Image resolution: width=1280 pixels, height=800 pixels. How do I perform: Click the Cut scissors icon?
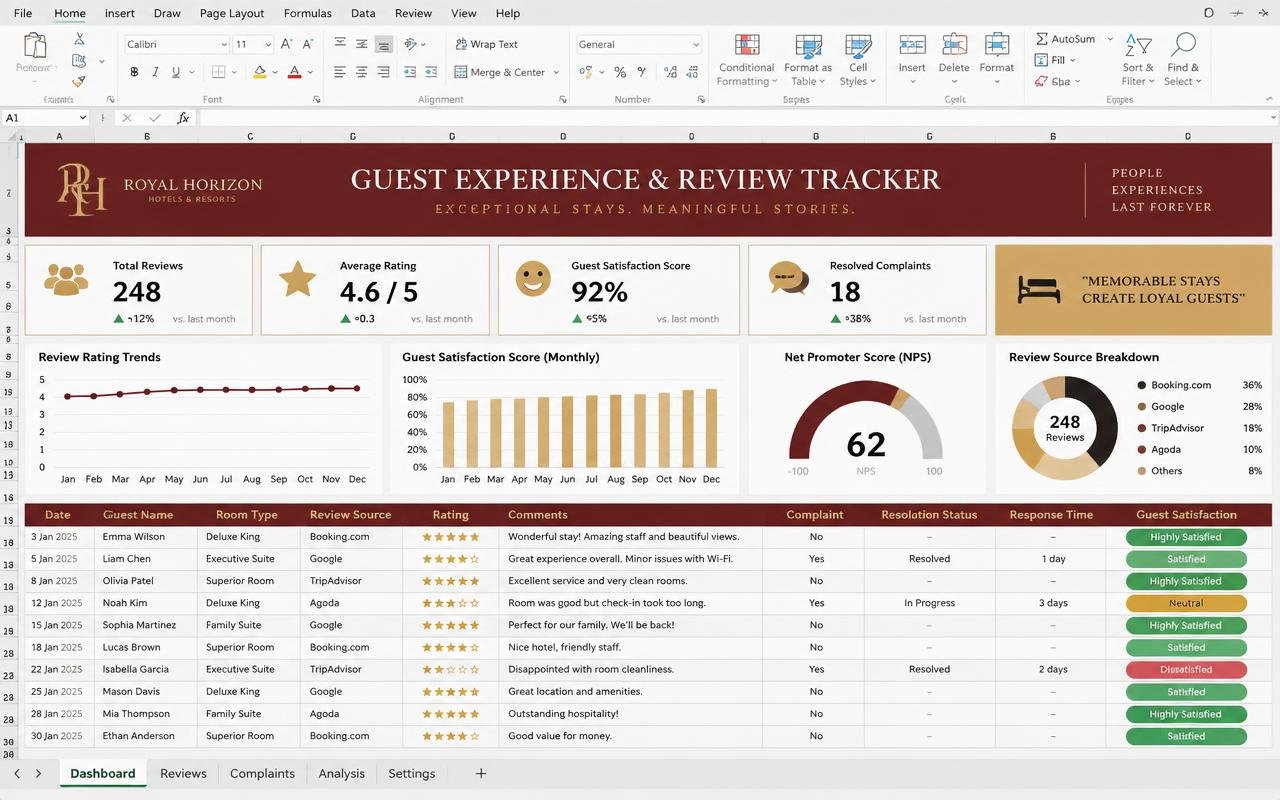click(x=79, y=39)
